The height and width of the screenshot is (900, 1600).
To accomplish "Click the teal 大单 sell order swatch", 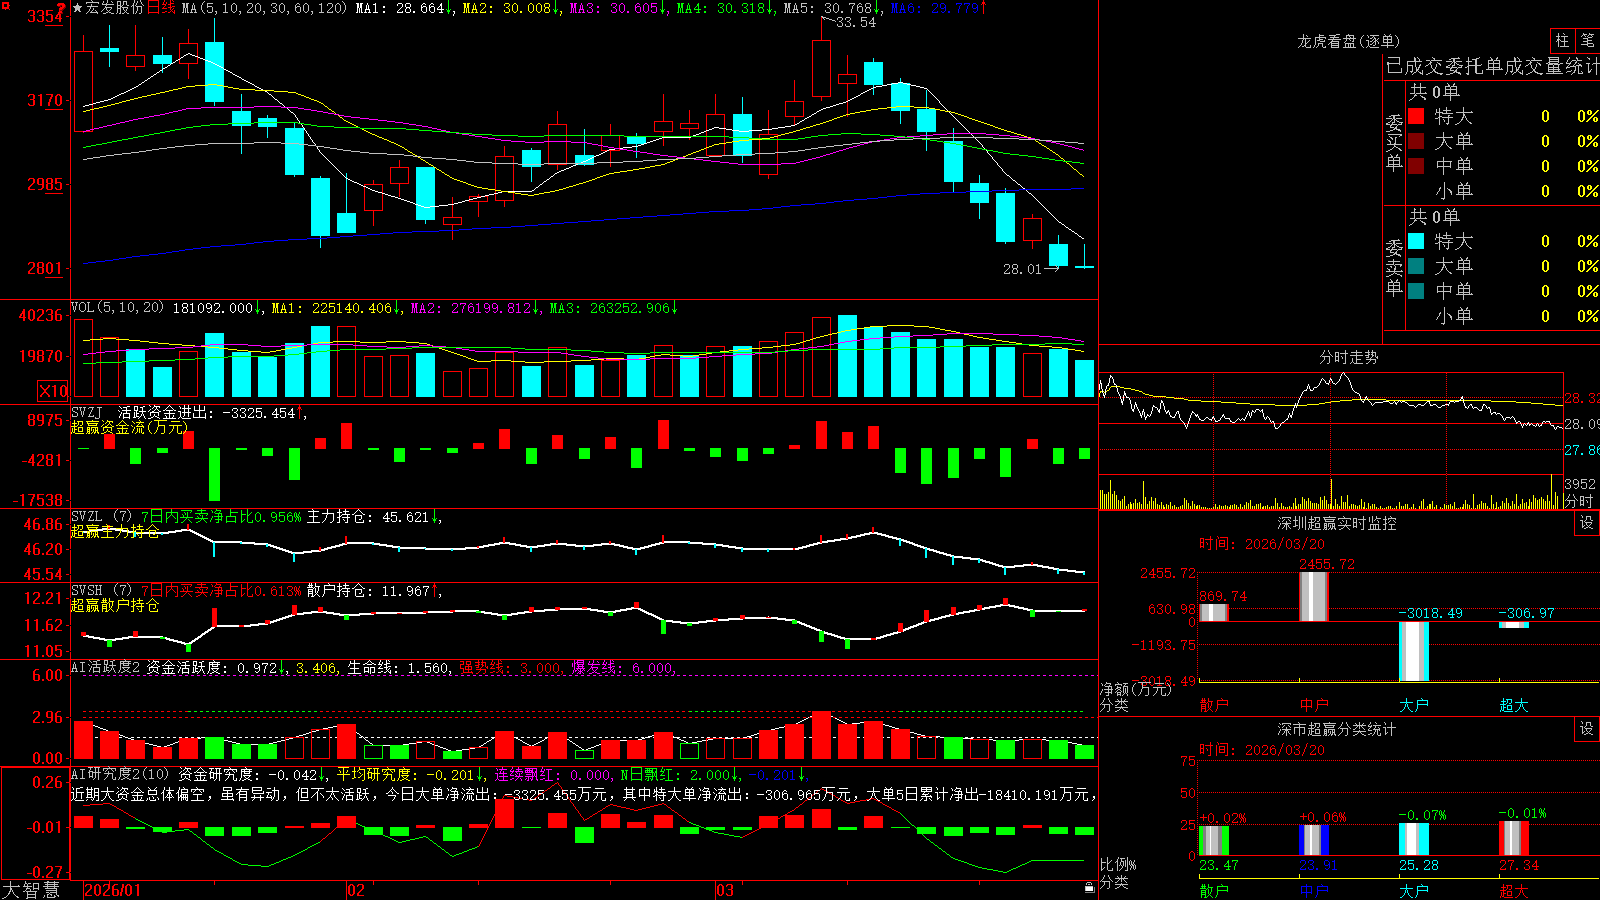I will [x=1416, y=266].
